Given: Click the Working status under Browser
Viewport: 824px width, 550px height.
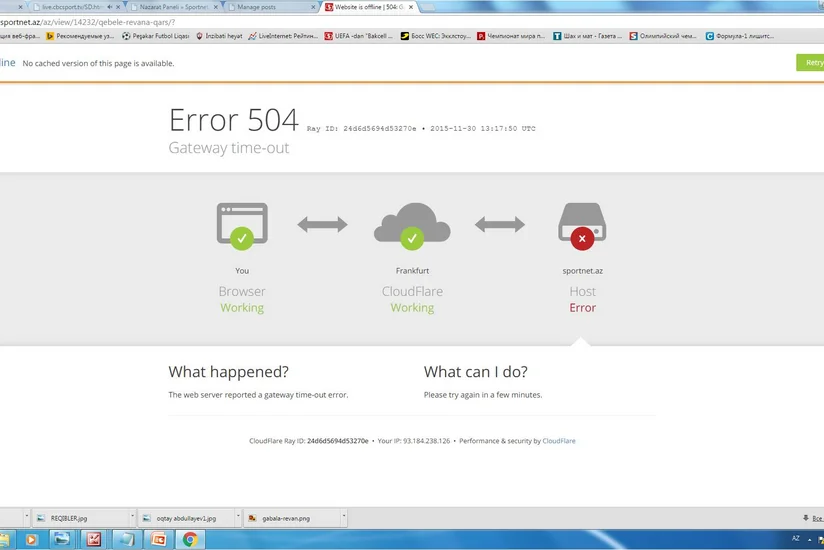Looking at the screenshot, I should click(242, 308).
